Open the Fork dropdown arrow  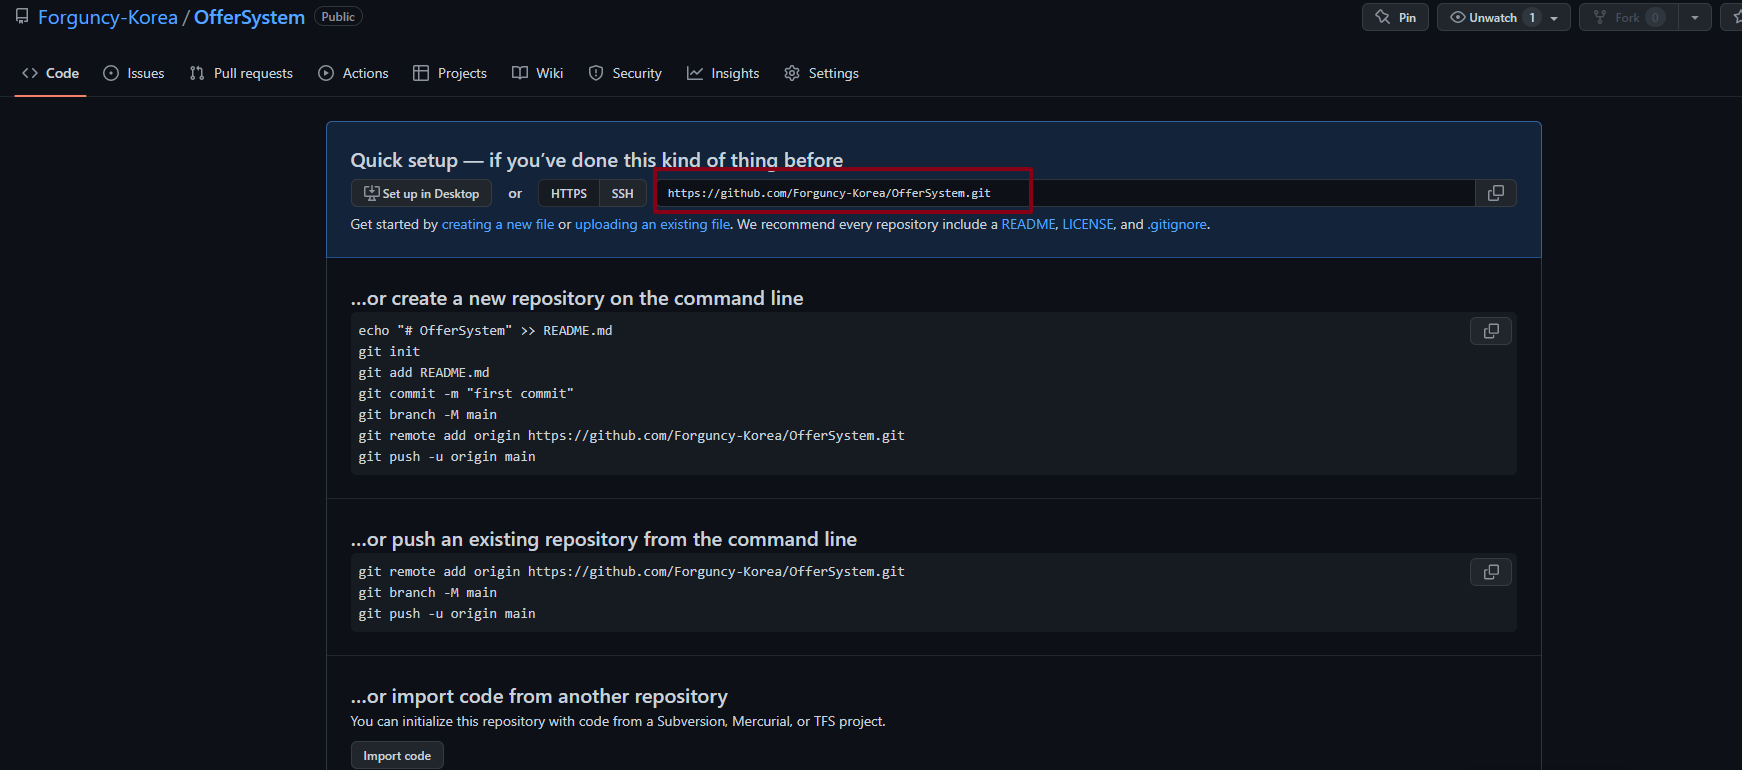[1695, 18]
